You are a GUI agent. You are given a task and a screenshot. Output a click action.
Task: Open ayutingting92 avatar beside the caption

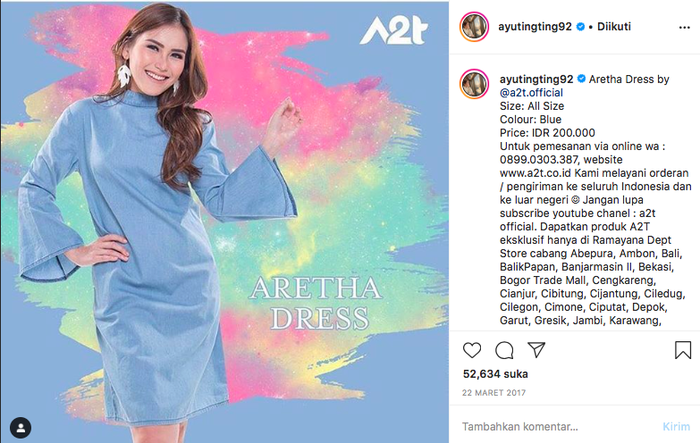[474, 84]
